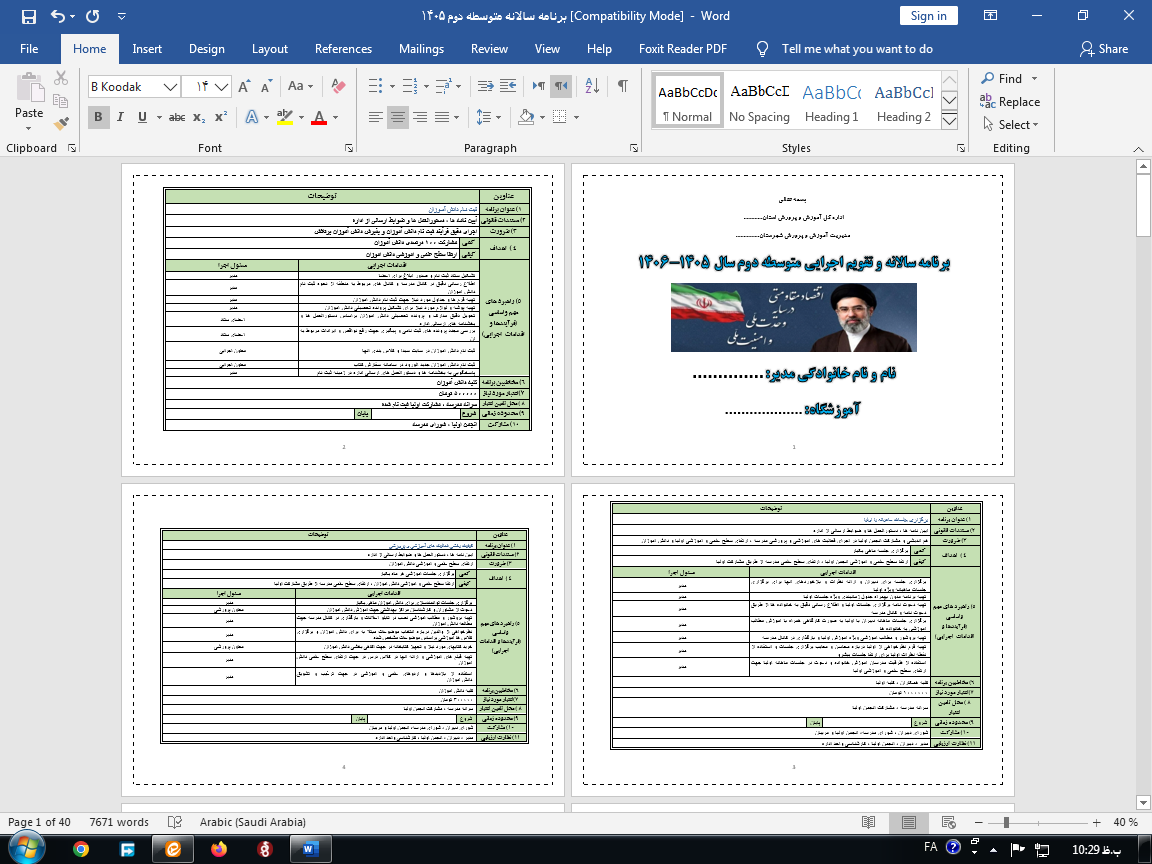Apply red font color
Image resolution: width=1152 pixels, height=864 pixels.
click(x=319, y=117)
